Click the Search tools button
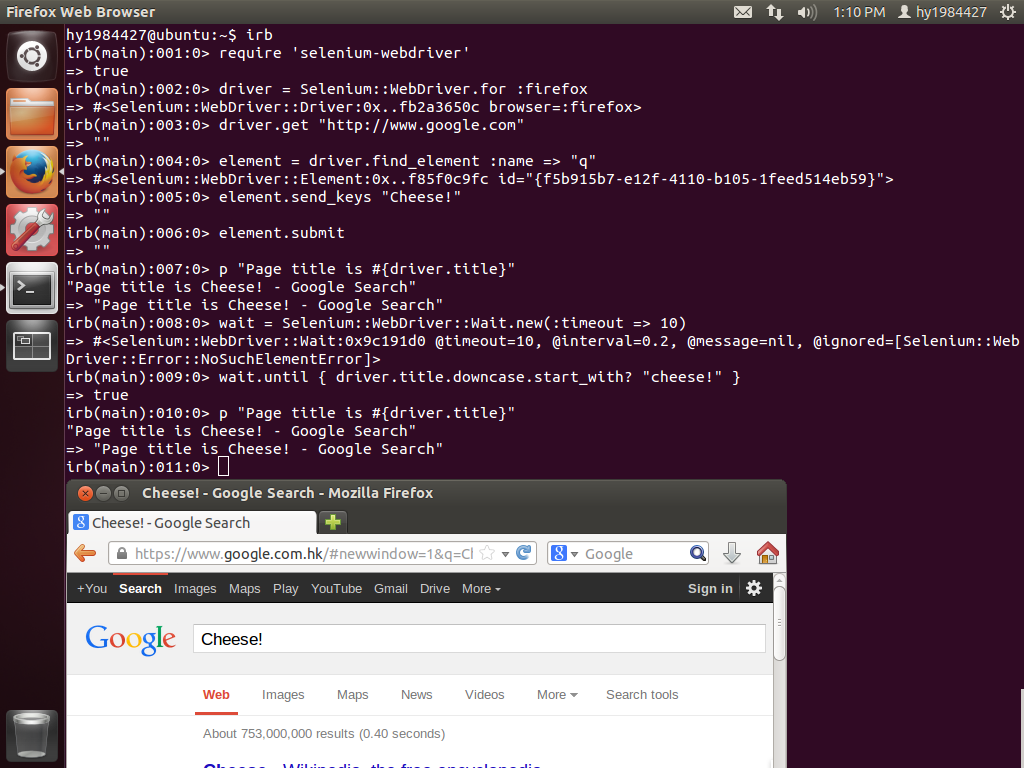Viewport: 1024px width, 768px height. tap(642, 695)
